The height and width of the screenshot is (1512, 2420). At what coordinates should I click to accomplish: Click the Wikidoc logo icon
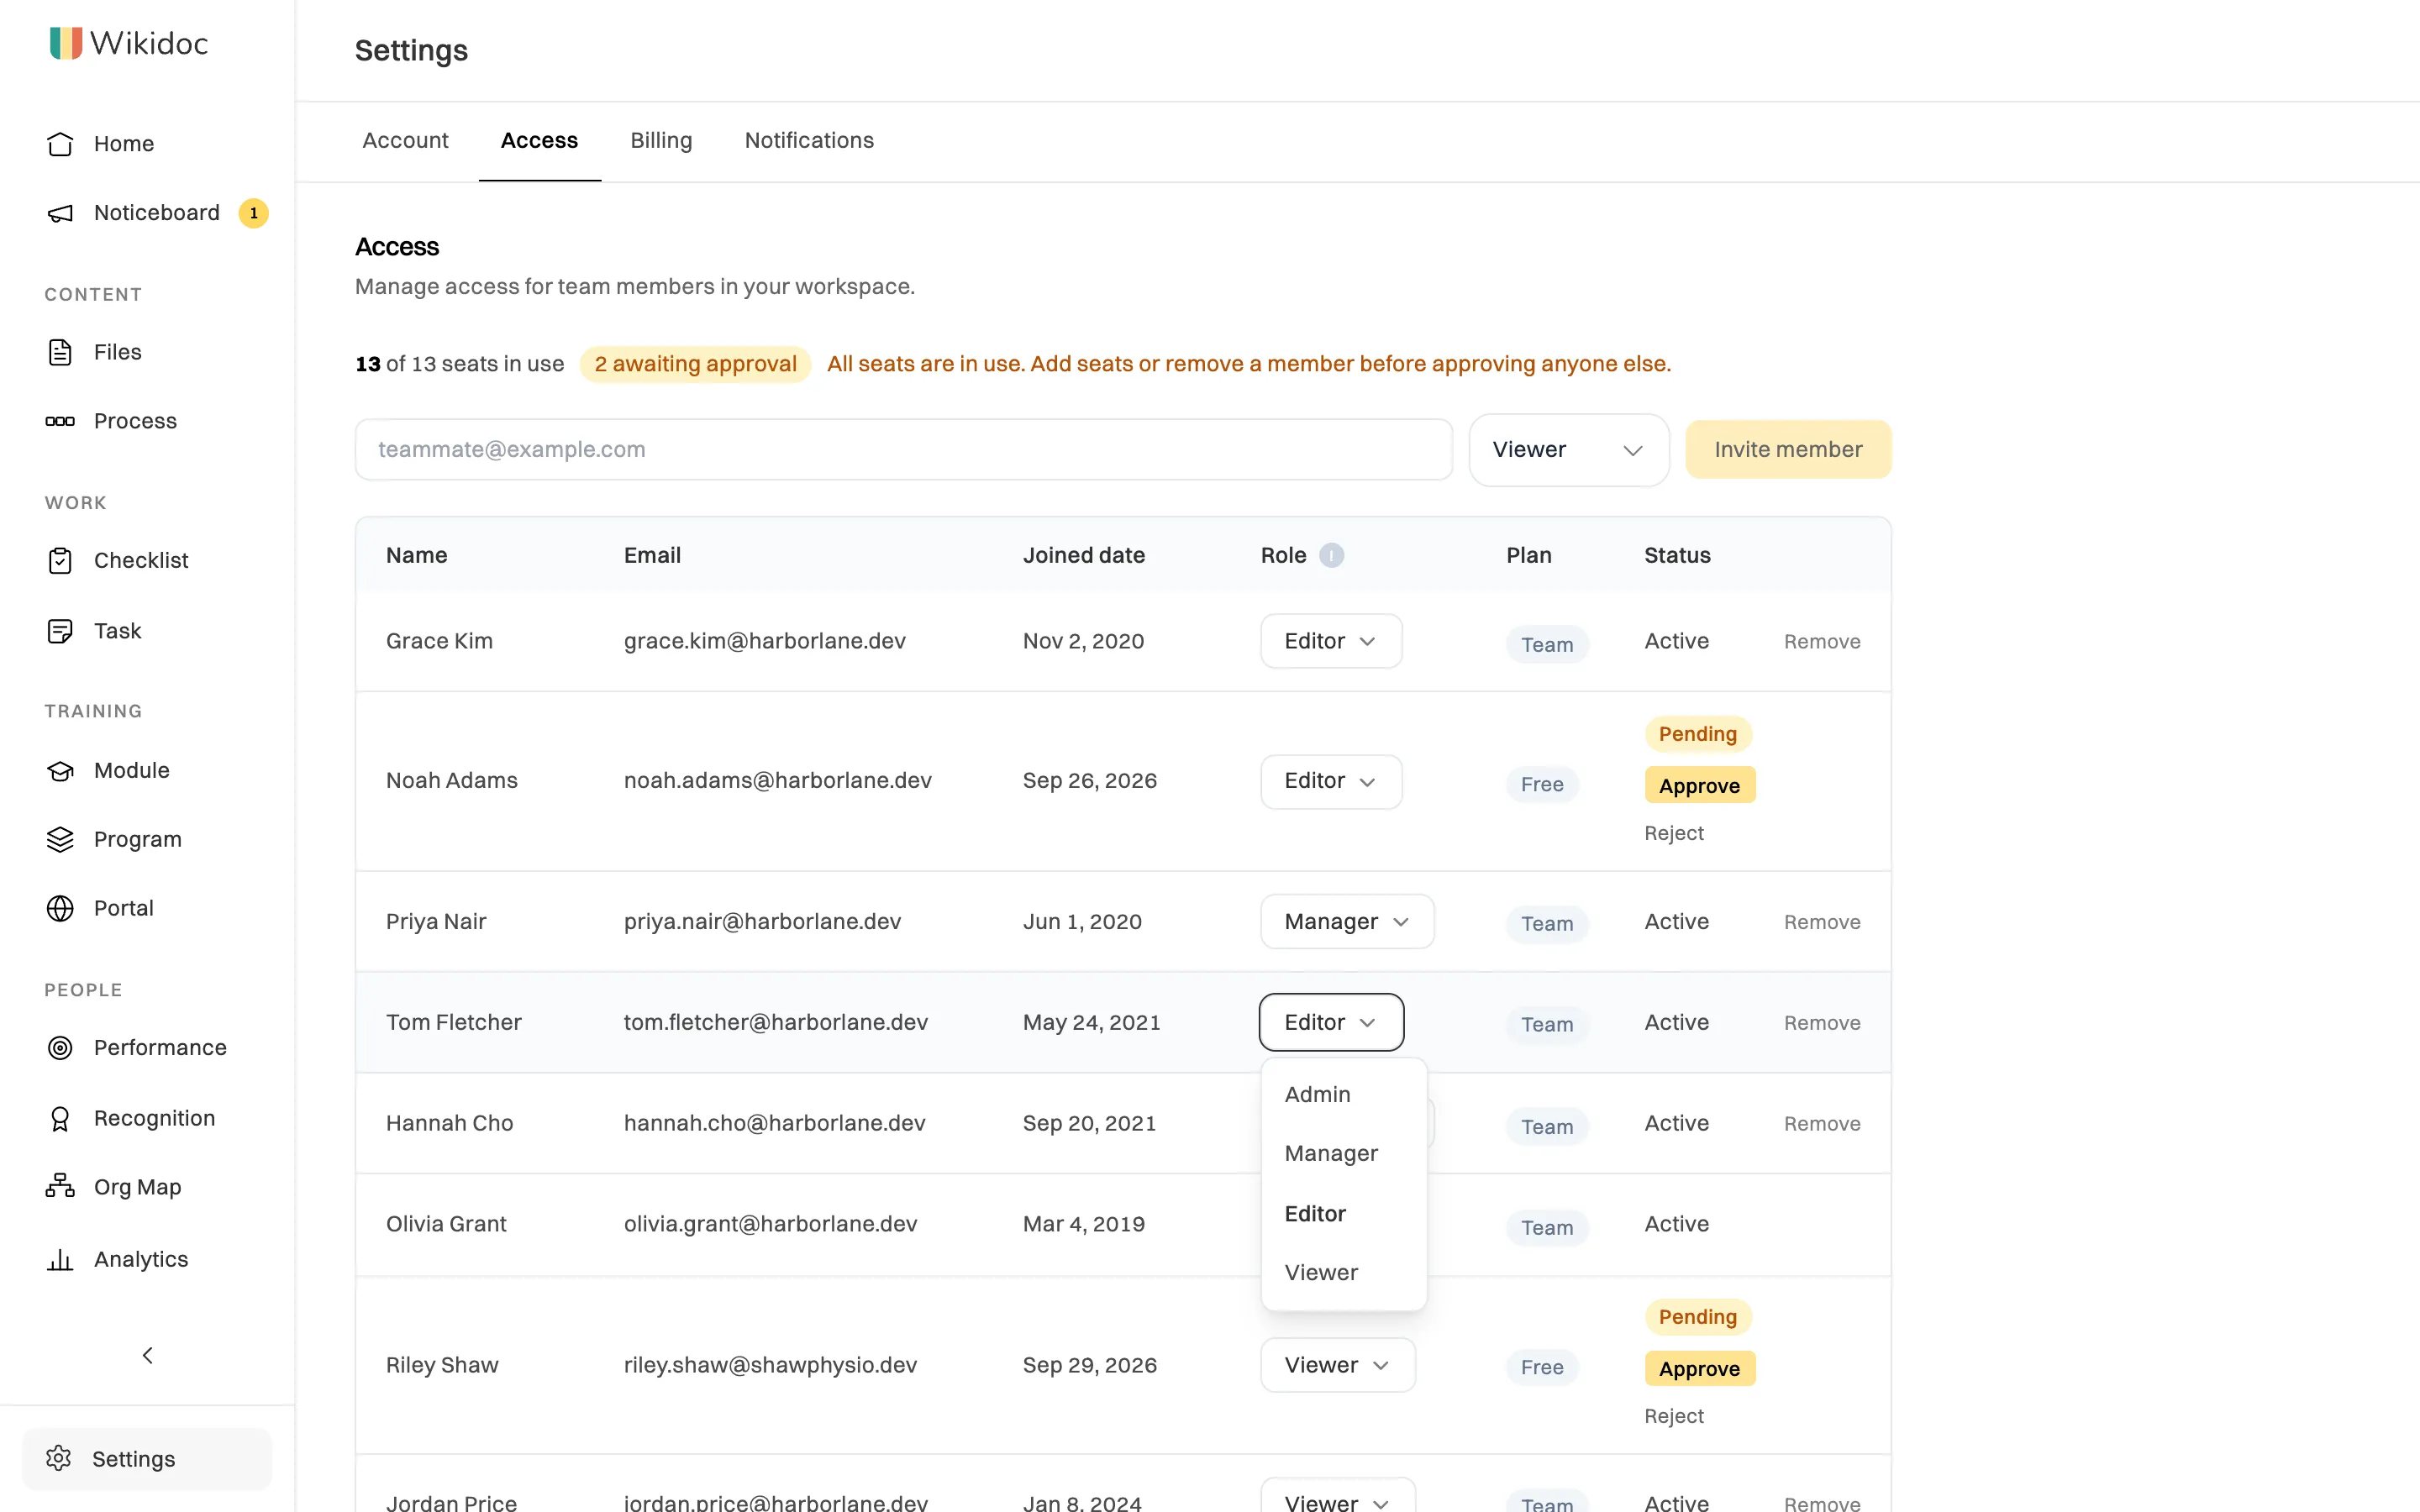pyautogui.click(x=66, y=43)
